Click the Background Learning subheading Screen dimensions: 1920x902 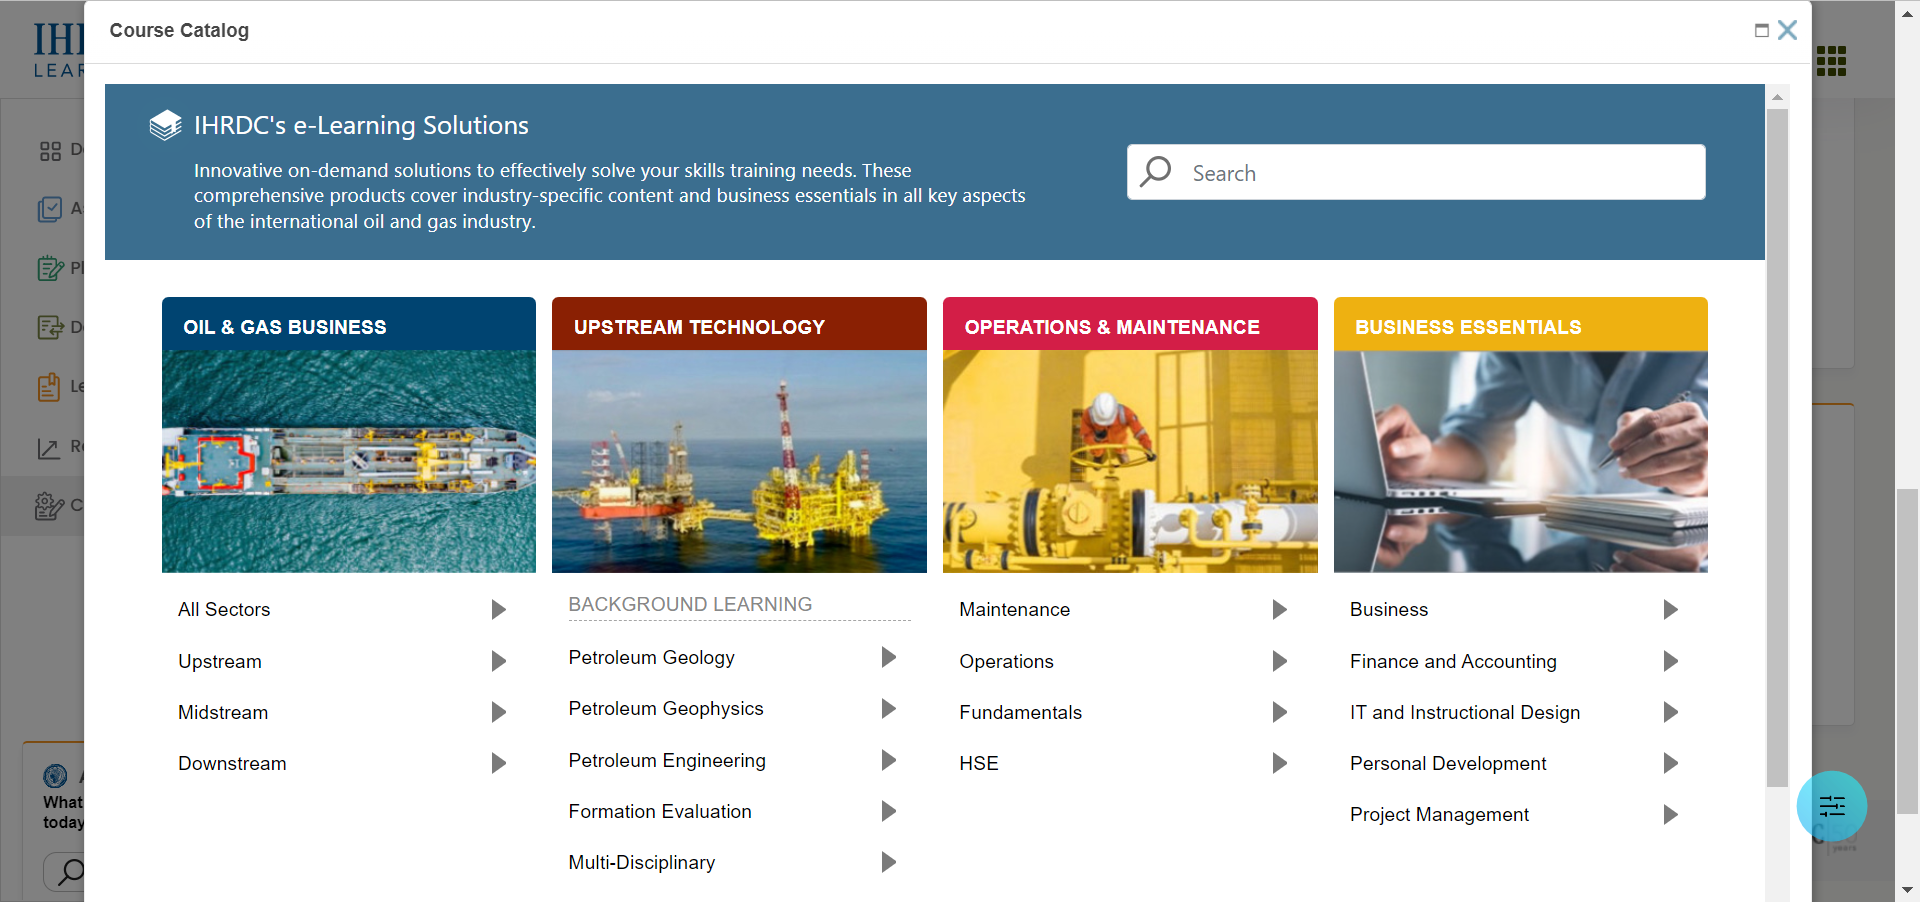690,604
